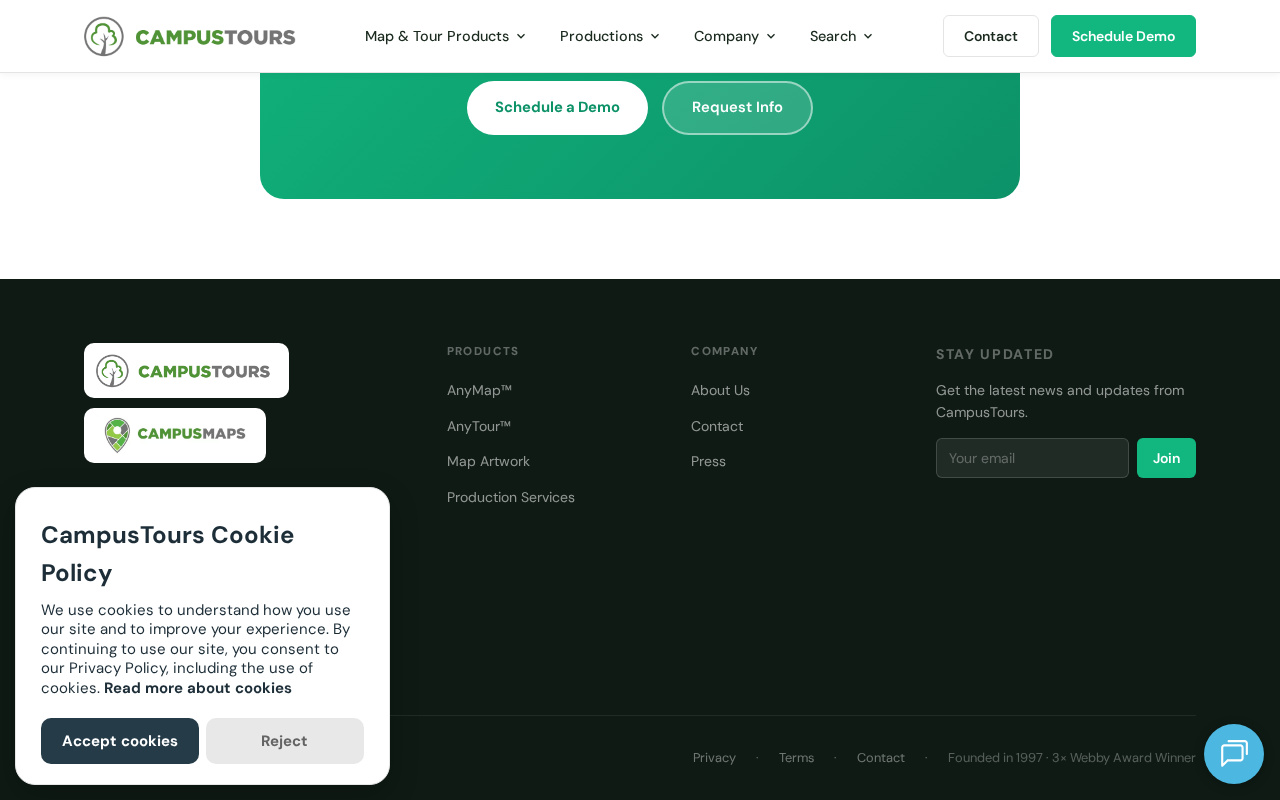Open the Terms link in footer

point(796,758)
